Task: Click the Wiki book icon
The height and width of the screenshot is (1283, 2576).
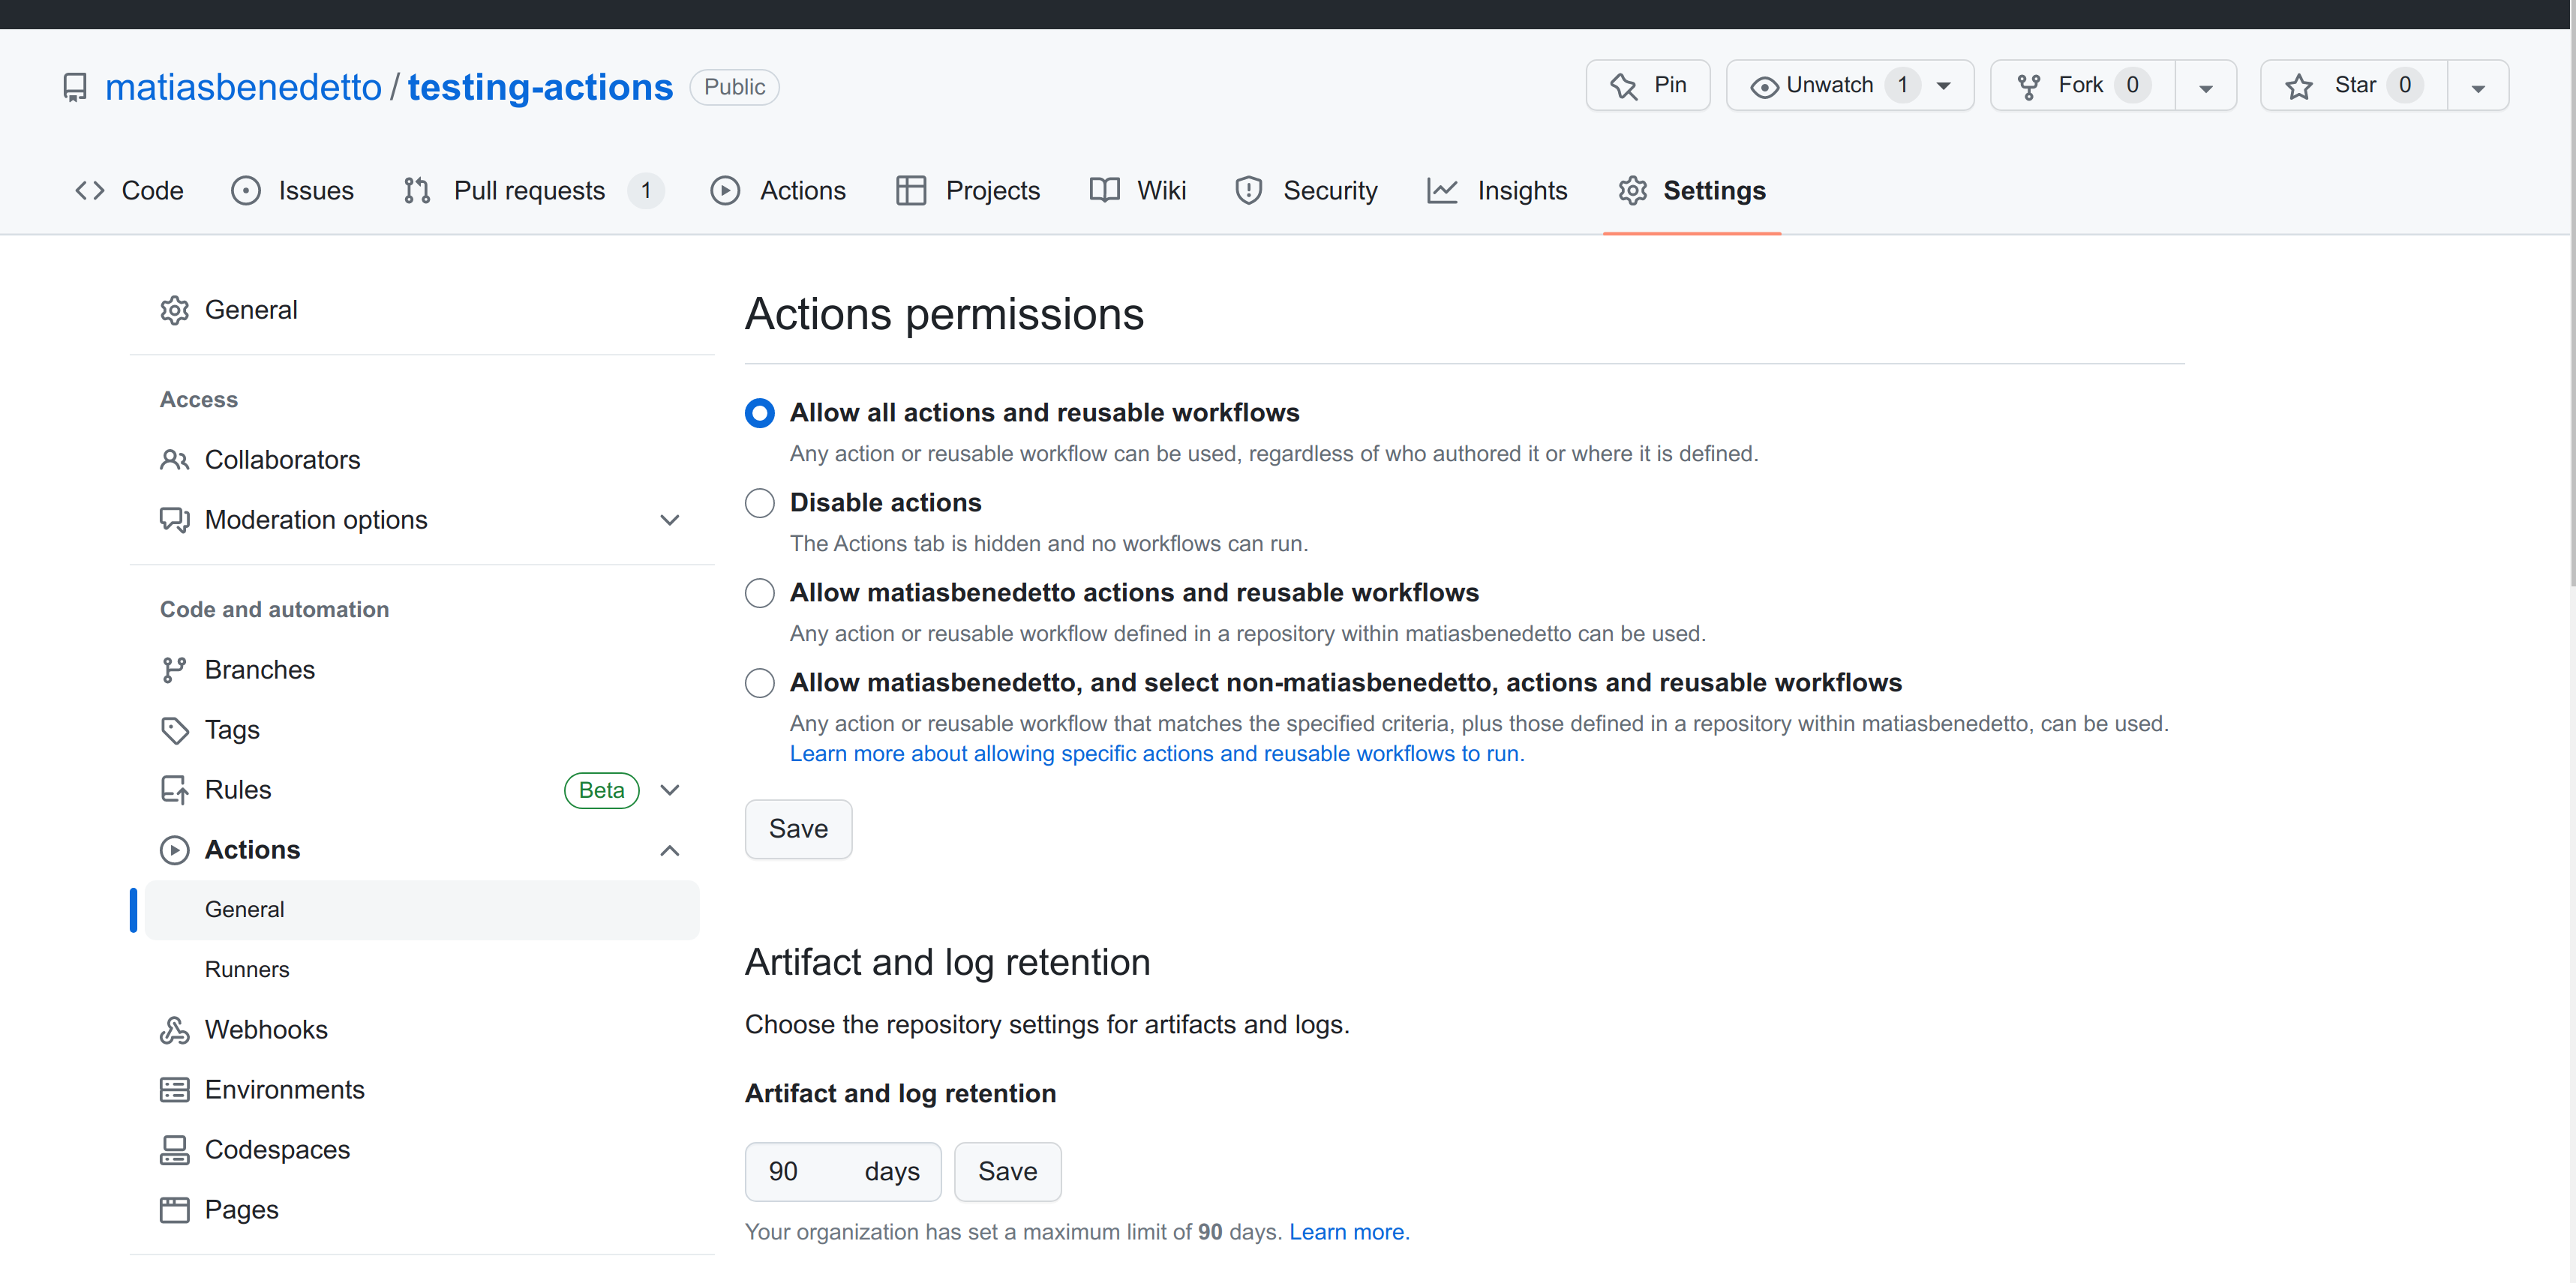Action: coord(1104,190)
